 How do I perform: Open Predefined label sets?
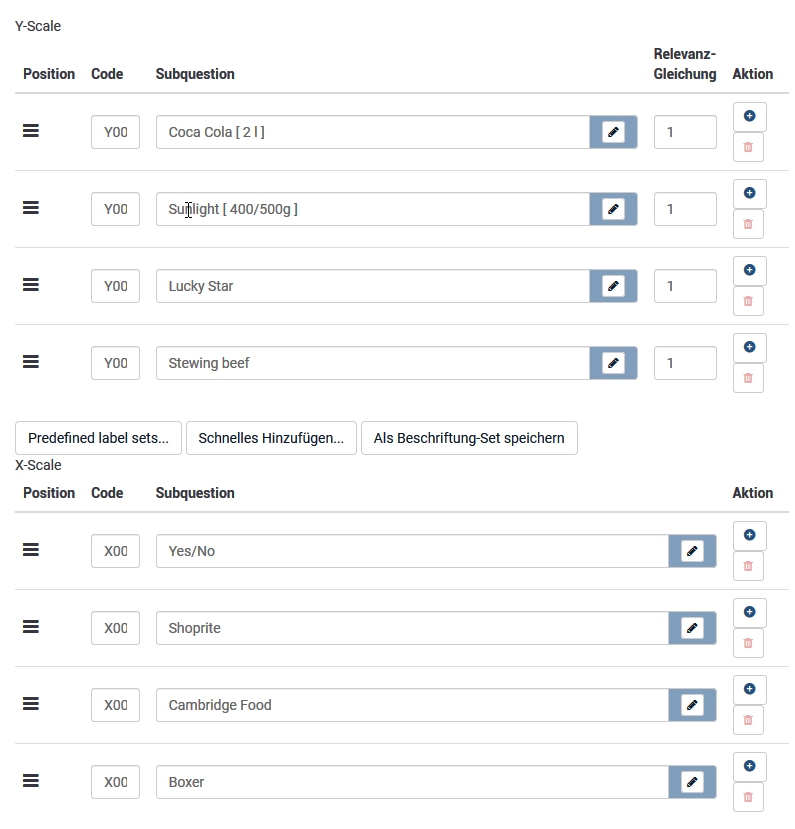(x=98, y=438)
